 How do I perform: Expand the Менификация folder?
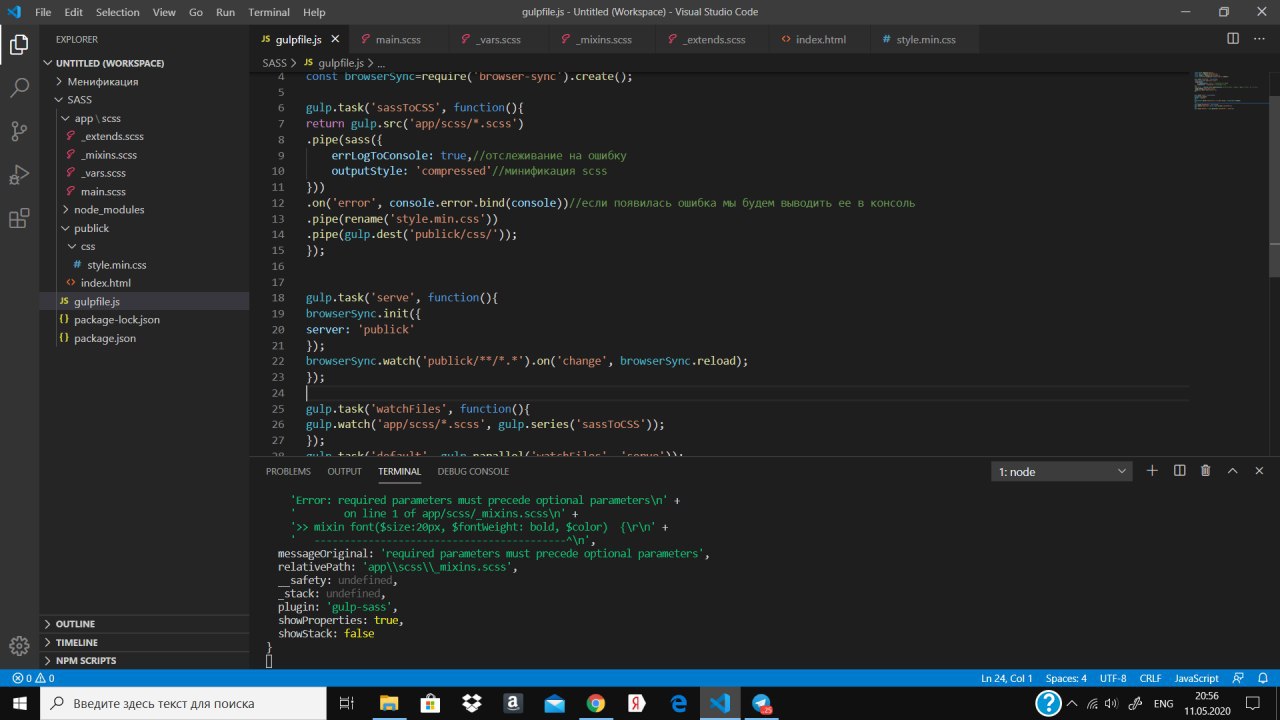pyautogui.click(x=145, y=81)
